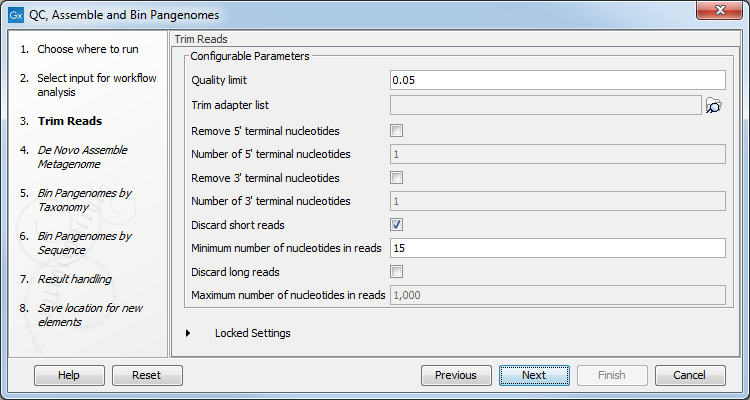Image resolution: width=750 pixels, height=400 pixels.
Task: Uncheck Discard short reads
Action: click(397, 225)
